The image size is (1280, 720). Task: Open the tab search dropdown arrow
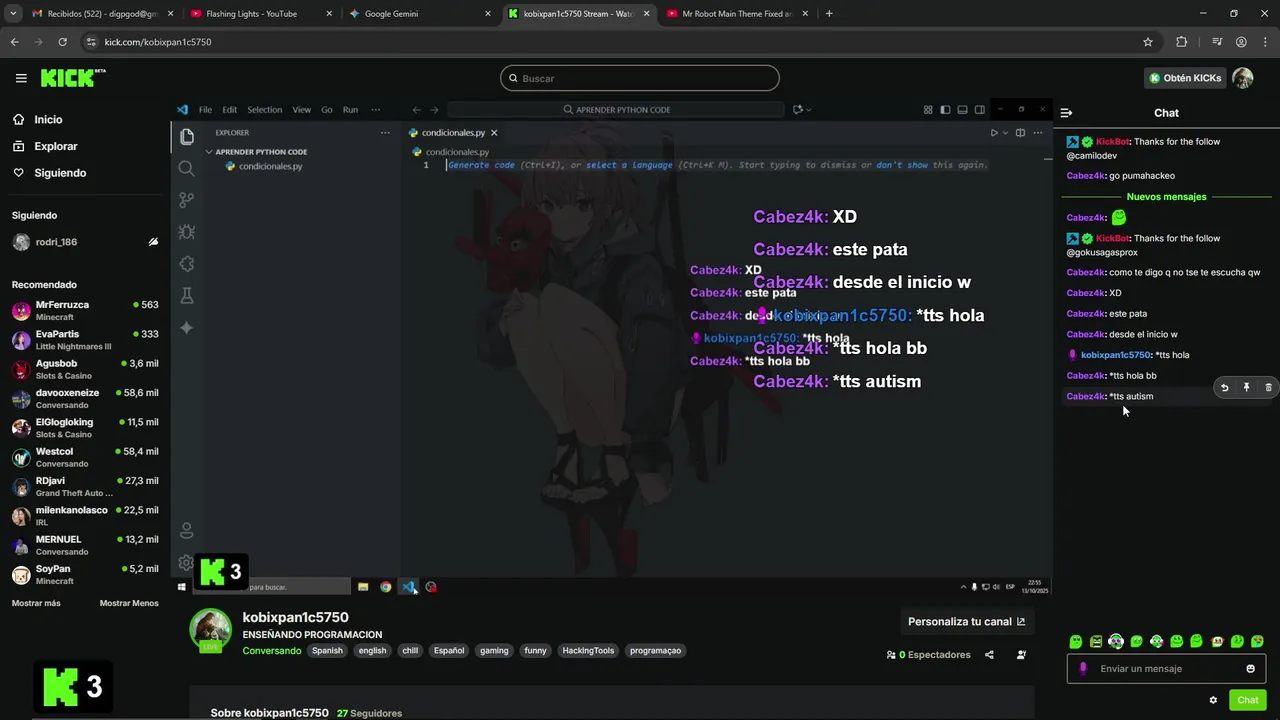[x=13, y=14]
